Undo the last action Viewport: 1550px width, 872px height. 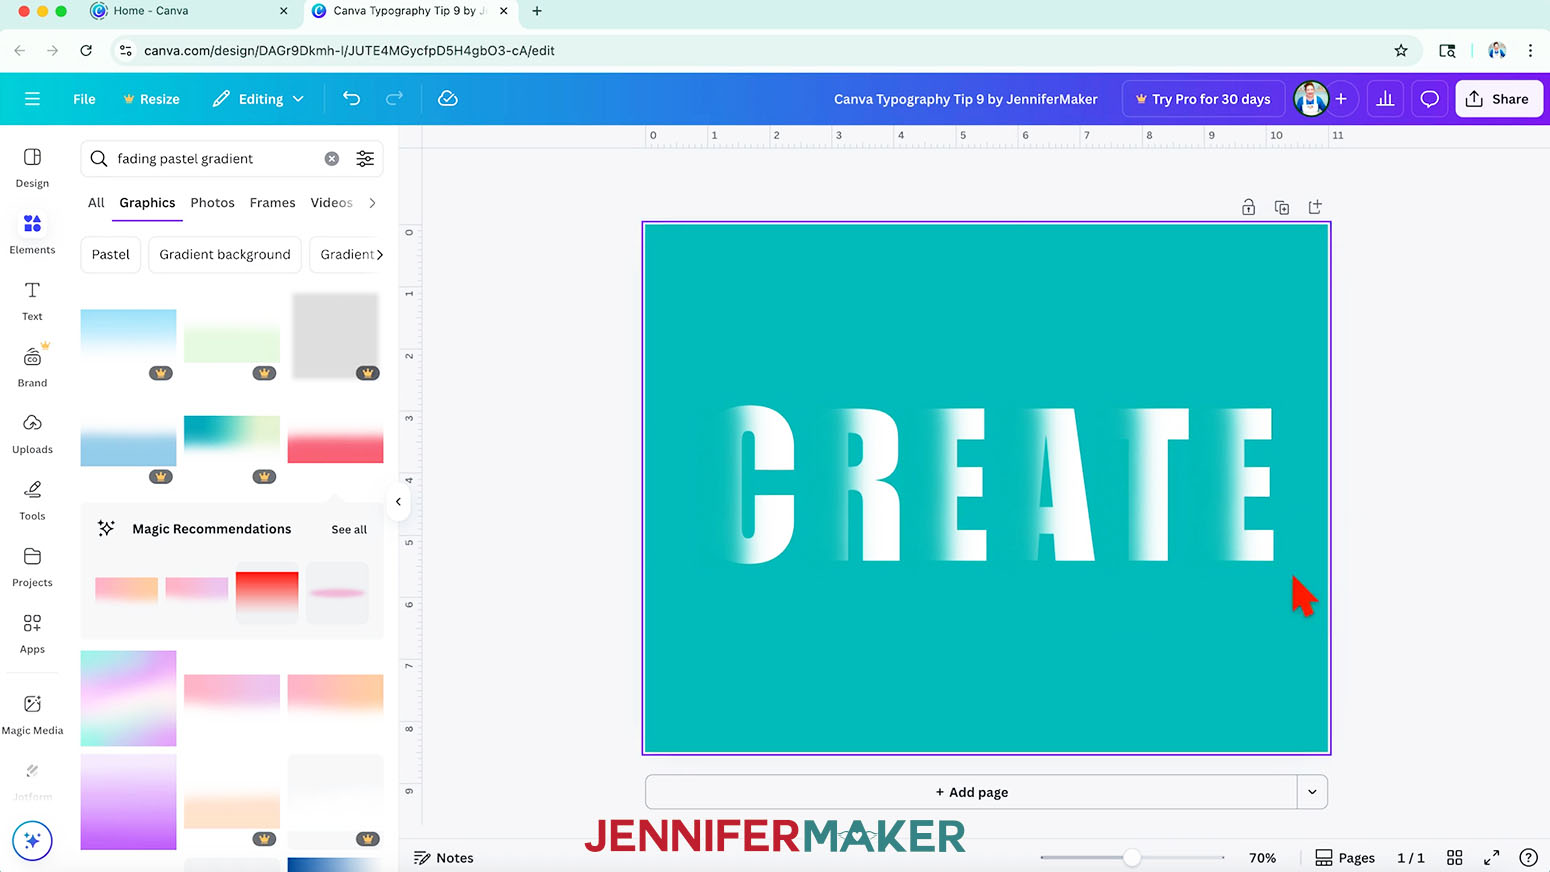coord(351,98)
